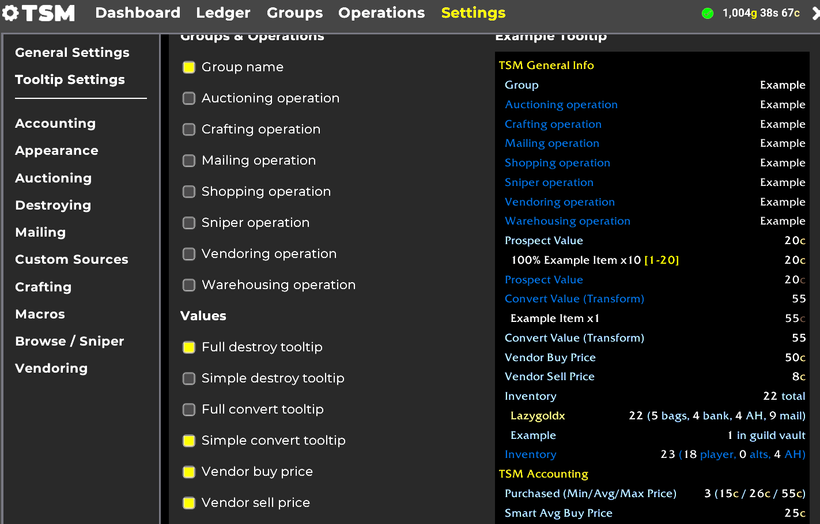Screen dimensions: 820x524
Task: Select Browse / Sniper settings
Action: pyautogui.click(x=69, y=341)
